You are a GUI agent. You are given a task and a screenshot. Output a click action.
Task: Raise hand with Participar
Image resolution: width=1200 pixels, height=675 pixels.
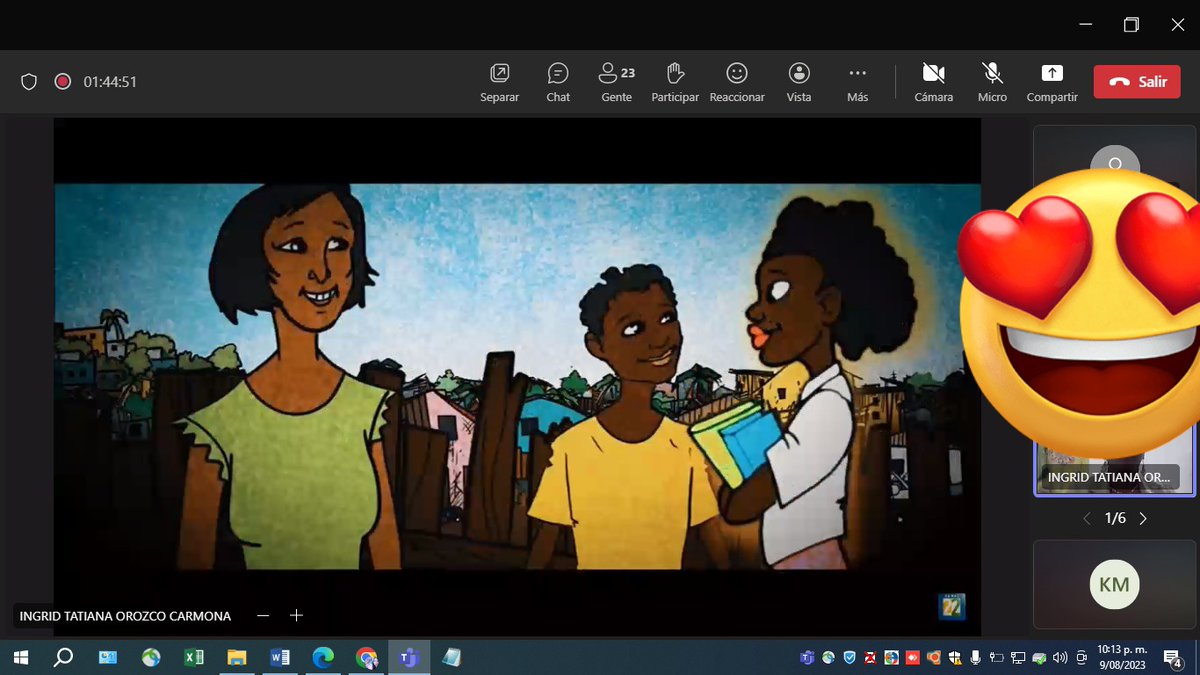675,83
